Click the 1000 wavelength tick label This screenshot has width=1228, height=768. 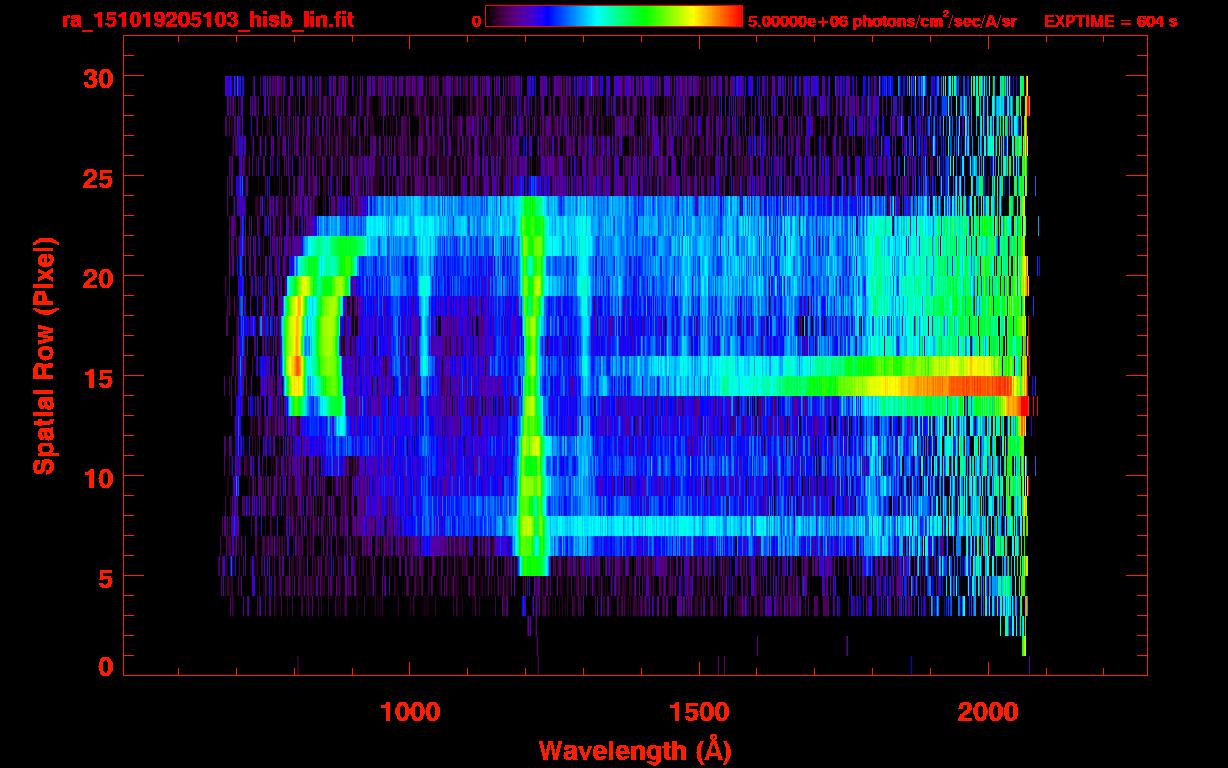(x=410, y=712)
